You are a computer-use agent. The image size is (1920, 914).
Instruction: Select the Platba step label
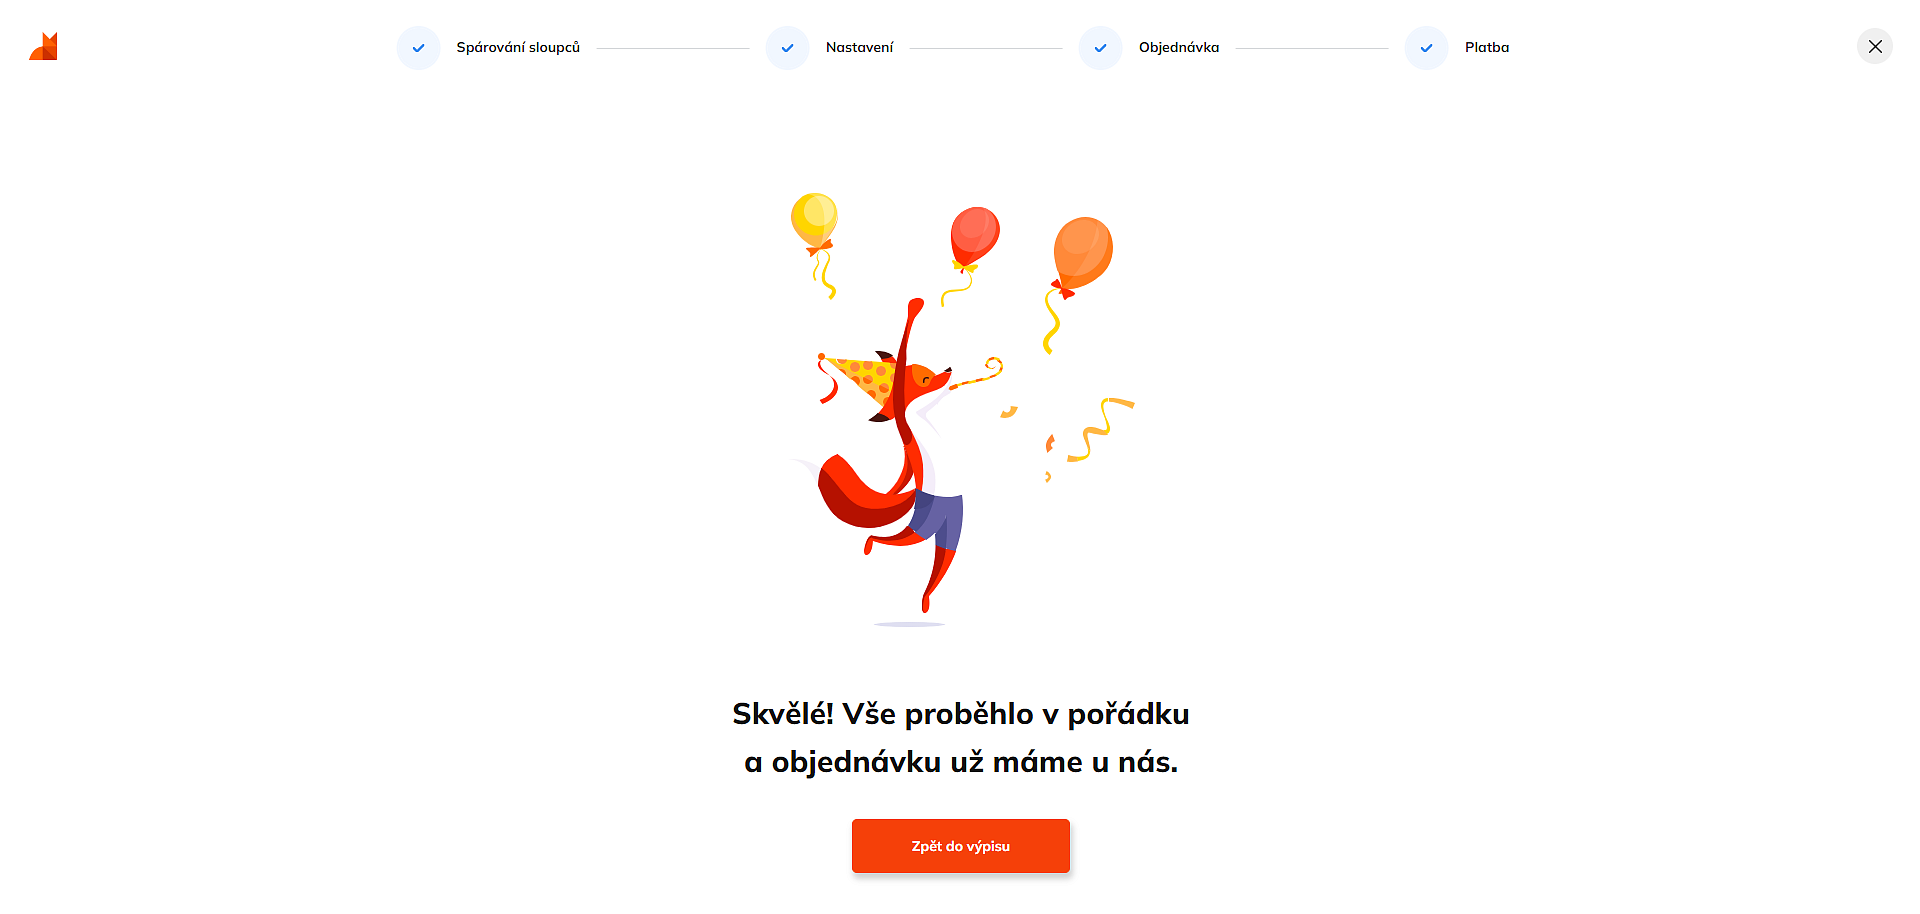(x=1487, y=47)
